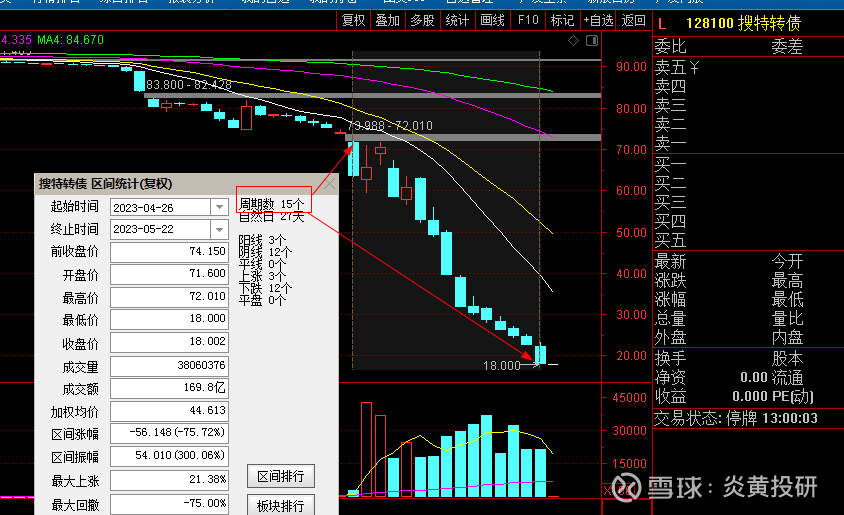Expand the 起始时间 date dropdown
Viewport: 844px width, 515px height.
pos(219,207)
